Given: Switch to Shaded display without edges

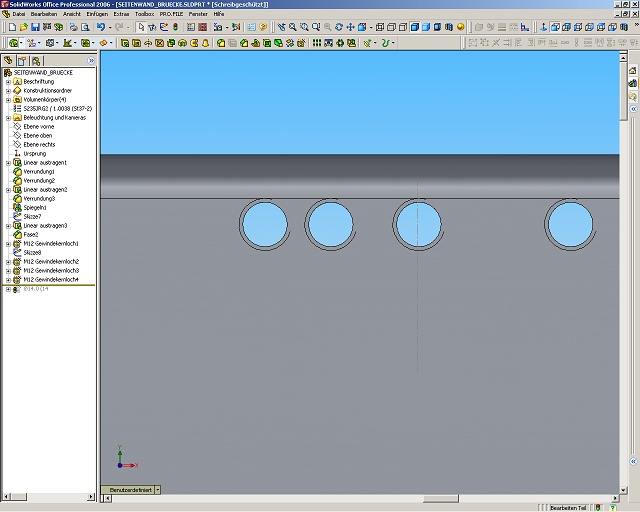Looking at the screenshot, I should (x=426, y=27).
